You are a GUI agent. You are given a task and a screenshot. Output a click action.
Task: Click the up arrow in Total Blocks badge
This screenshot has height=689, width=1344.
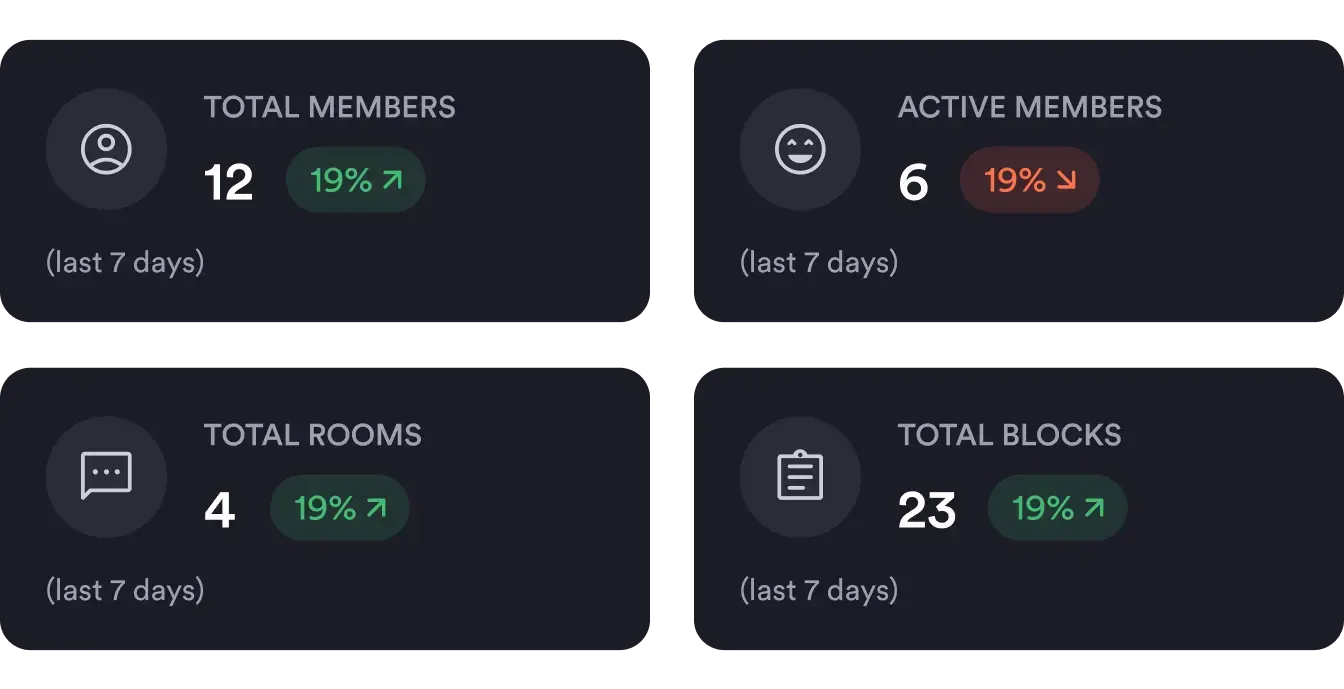(1094, 508)
